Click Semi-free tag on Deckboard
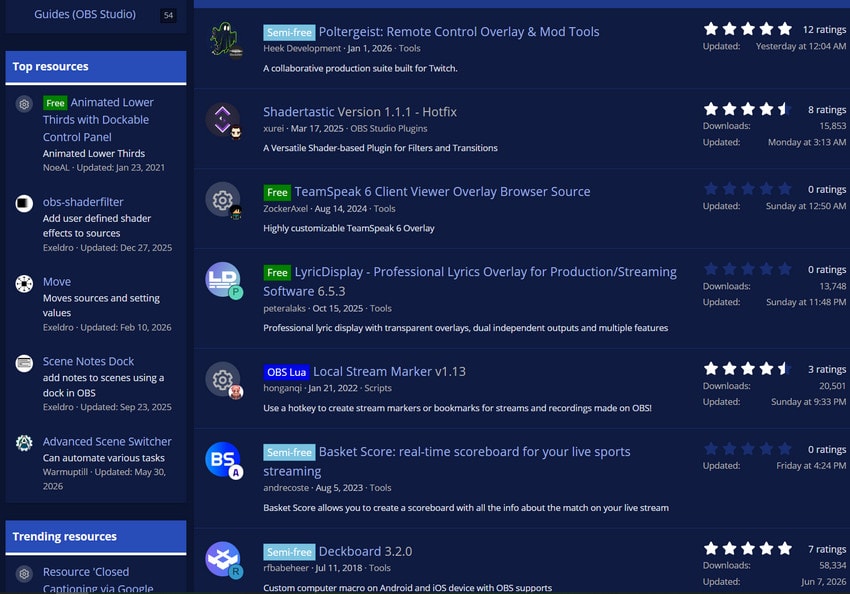The image size is (850, 594). [x=289, y=552]
